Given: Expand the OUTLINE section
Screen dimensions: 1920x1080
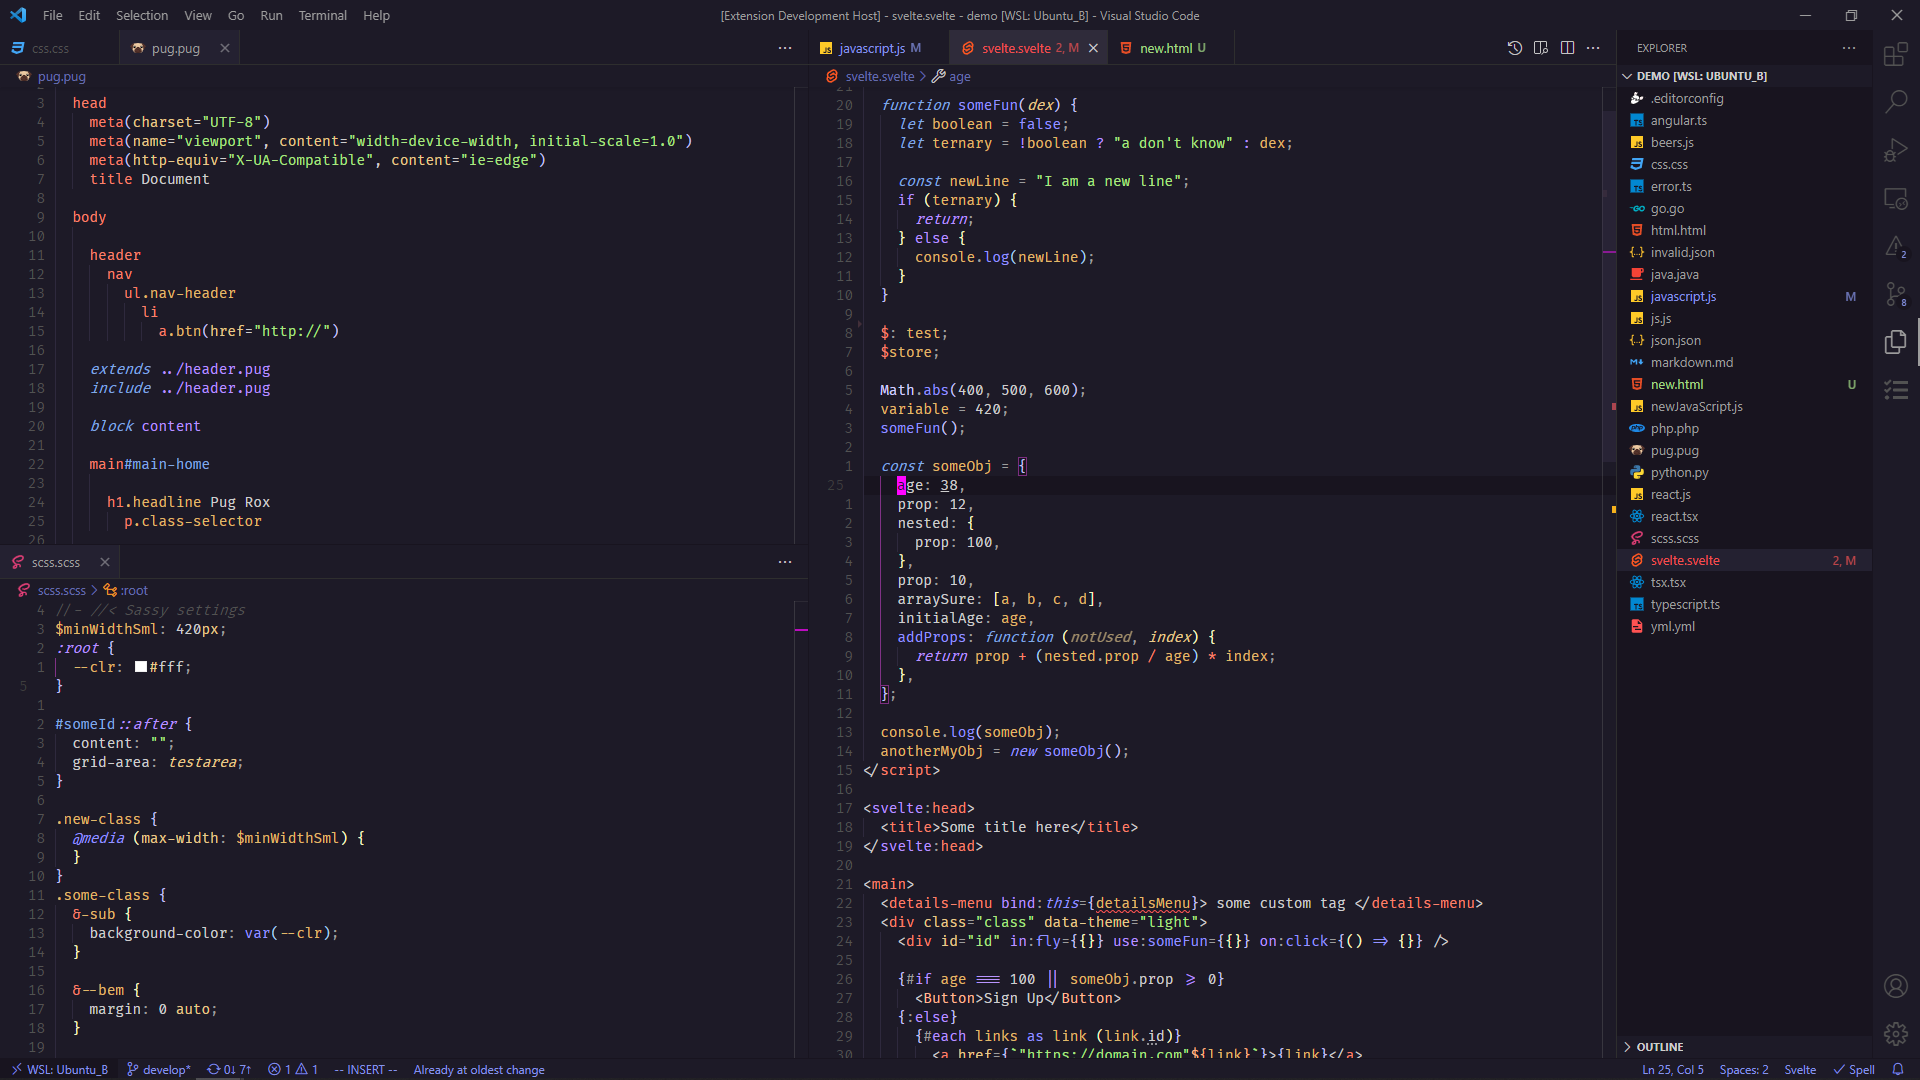Looking at the screenshot, I should pos(1660,1046).
